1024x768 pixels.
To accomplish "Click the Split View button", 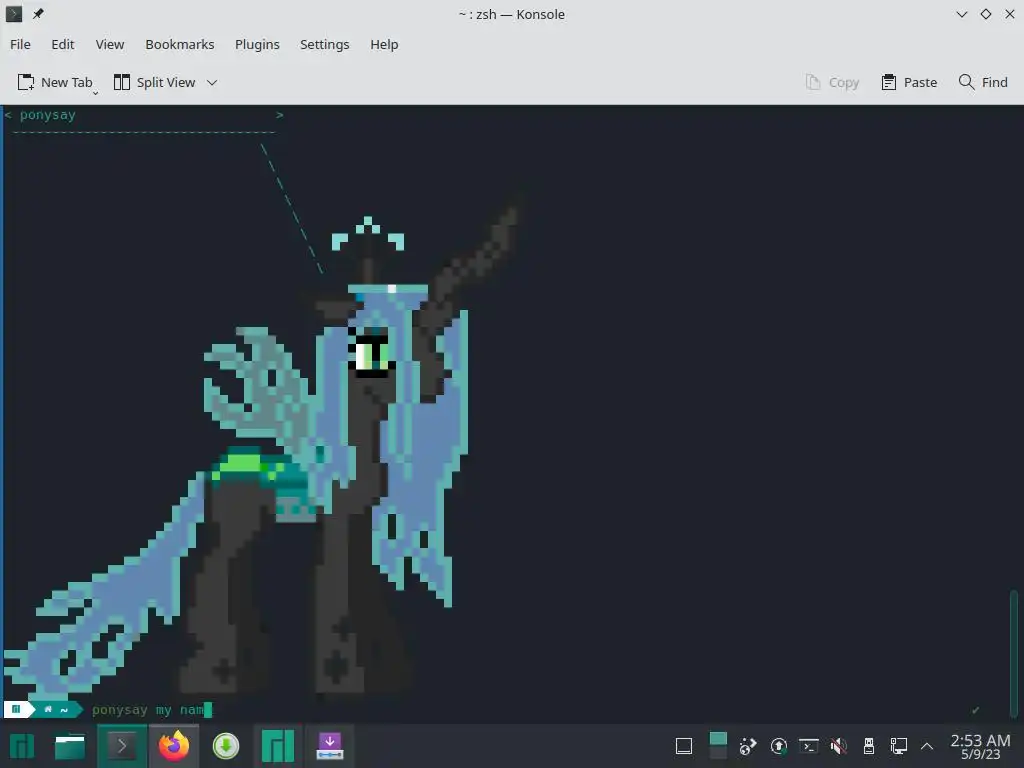I will click(155, 82).
